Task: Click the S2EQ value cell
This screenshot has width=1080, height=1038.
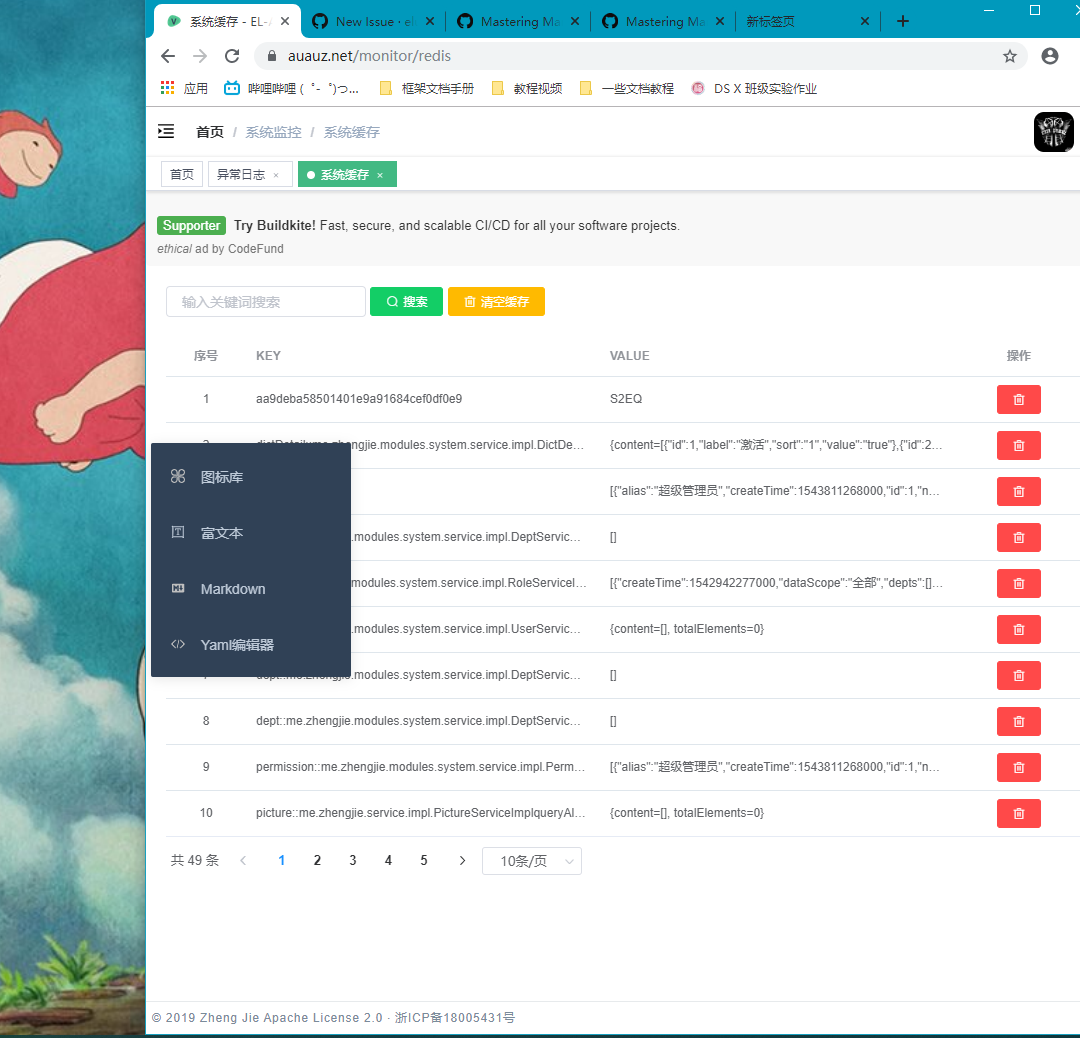Action: coord(625,399)
